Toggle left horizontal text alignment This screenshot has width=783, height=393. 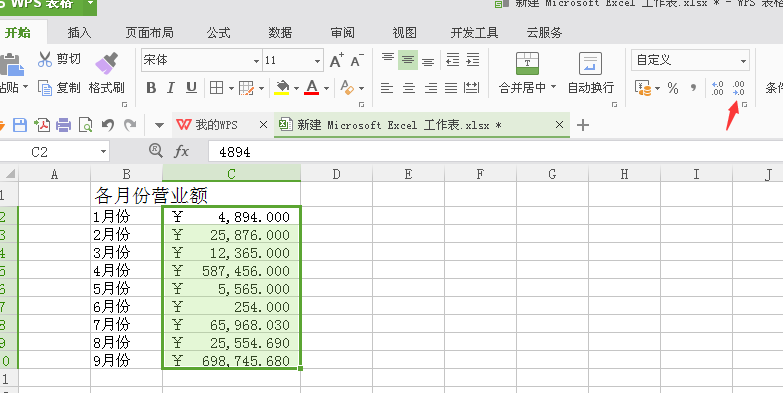pos(387,88)
